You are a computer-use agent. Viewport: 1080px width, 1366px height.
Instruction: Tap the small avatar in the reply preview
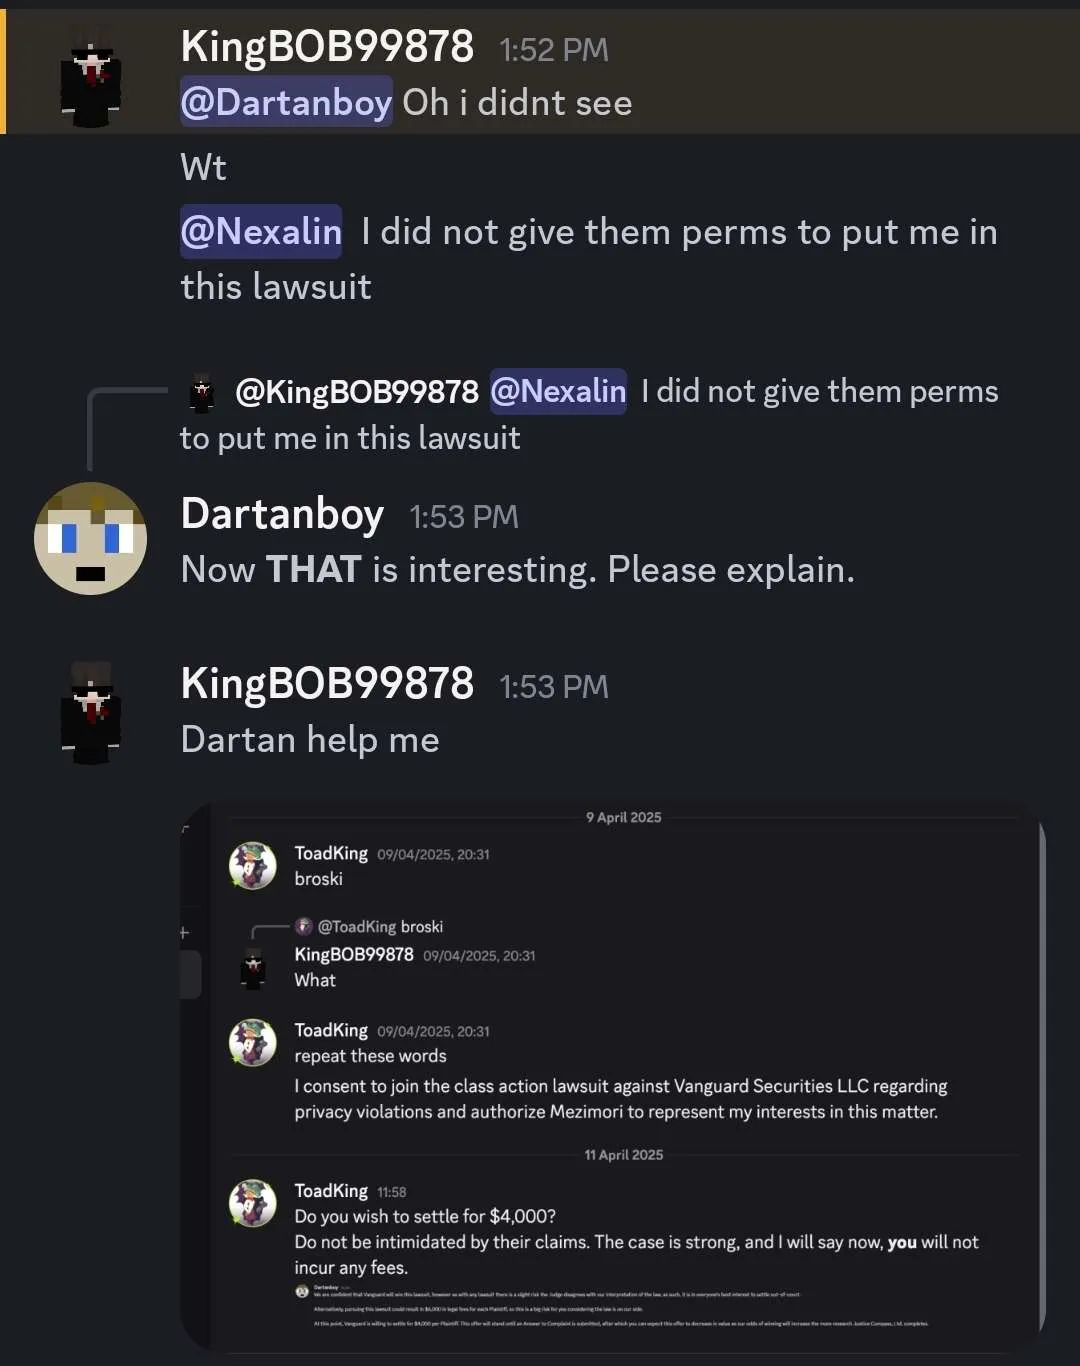coord(202,392)
